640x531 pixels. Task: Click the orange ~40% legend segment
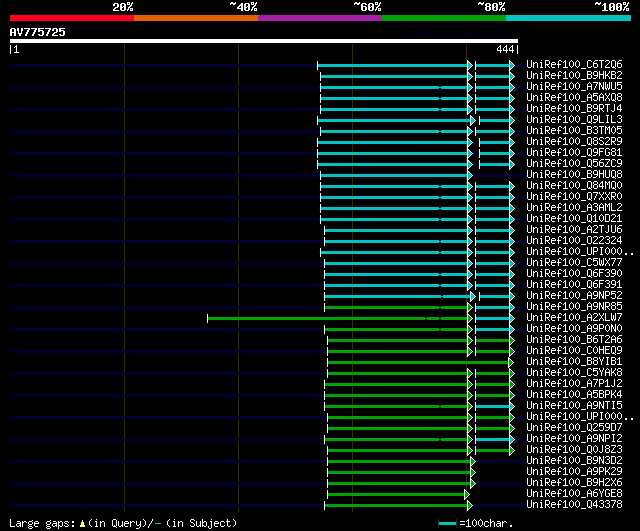pyautogui.click(x=196, y=18)
